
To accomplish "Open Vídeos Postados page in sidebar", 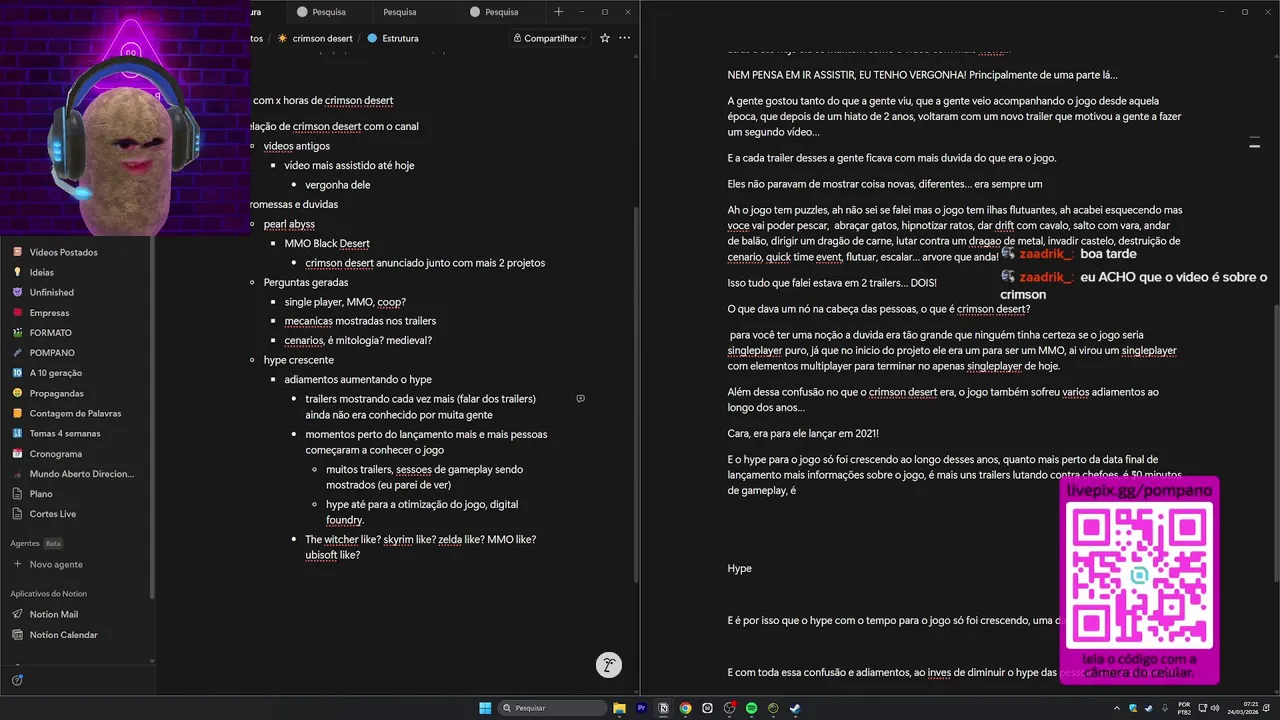I will pos(63,252).
